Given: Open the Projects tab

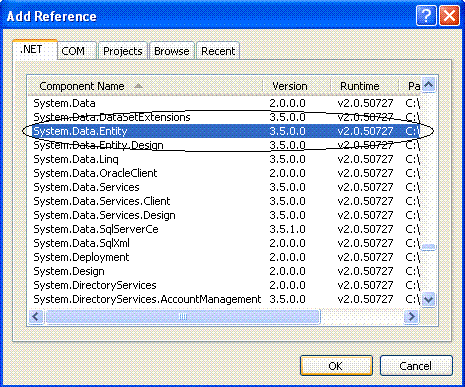Looking at the screenshot, I should click(x=123, y=51).
